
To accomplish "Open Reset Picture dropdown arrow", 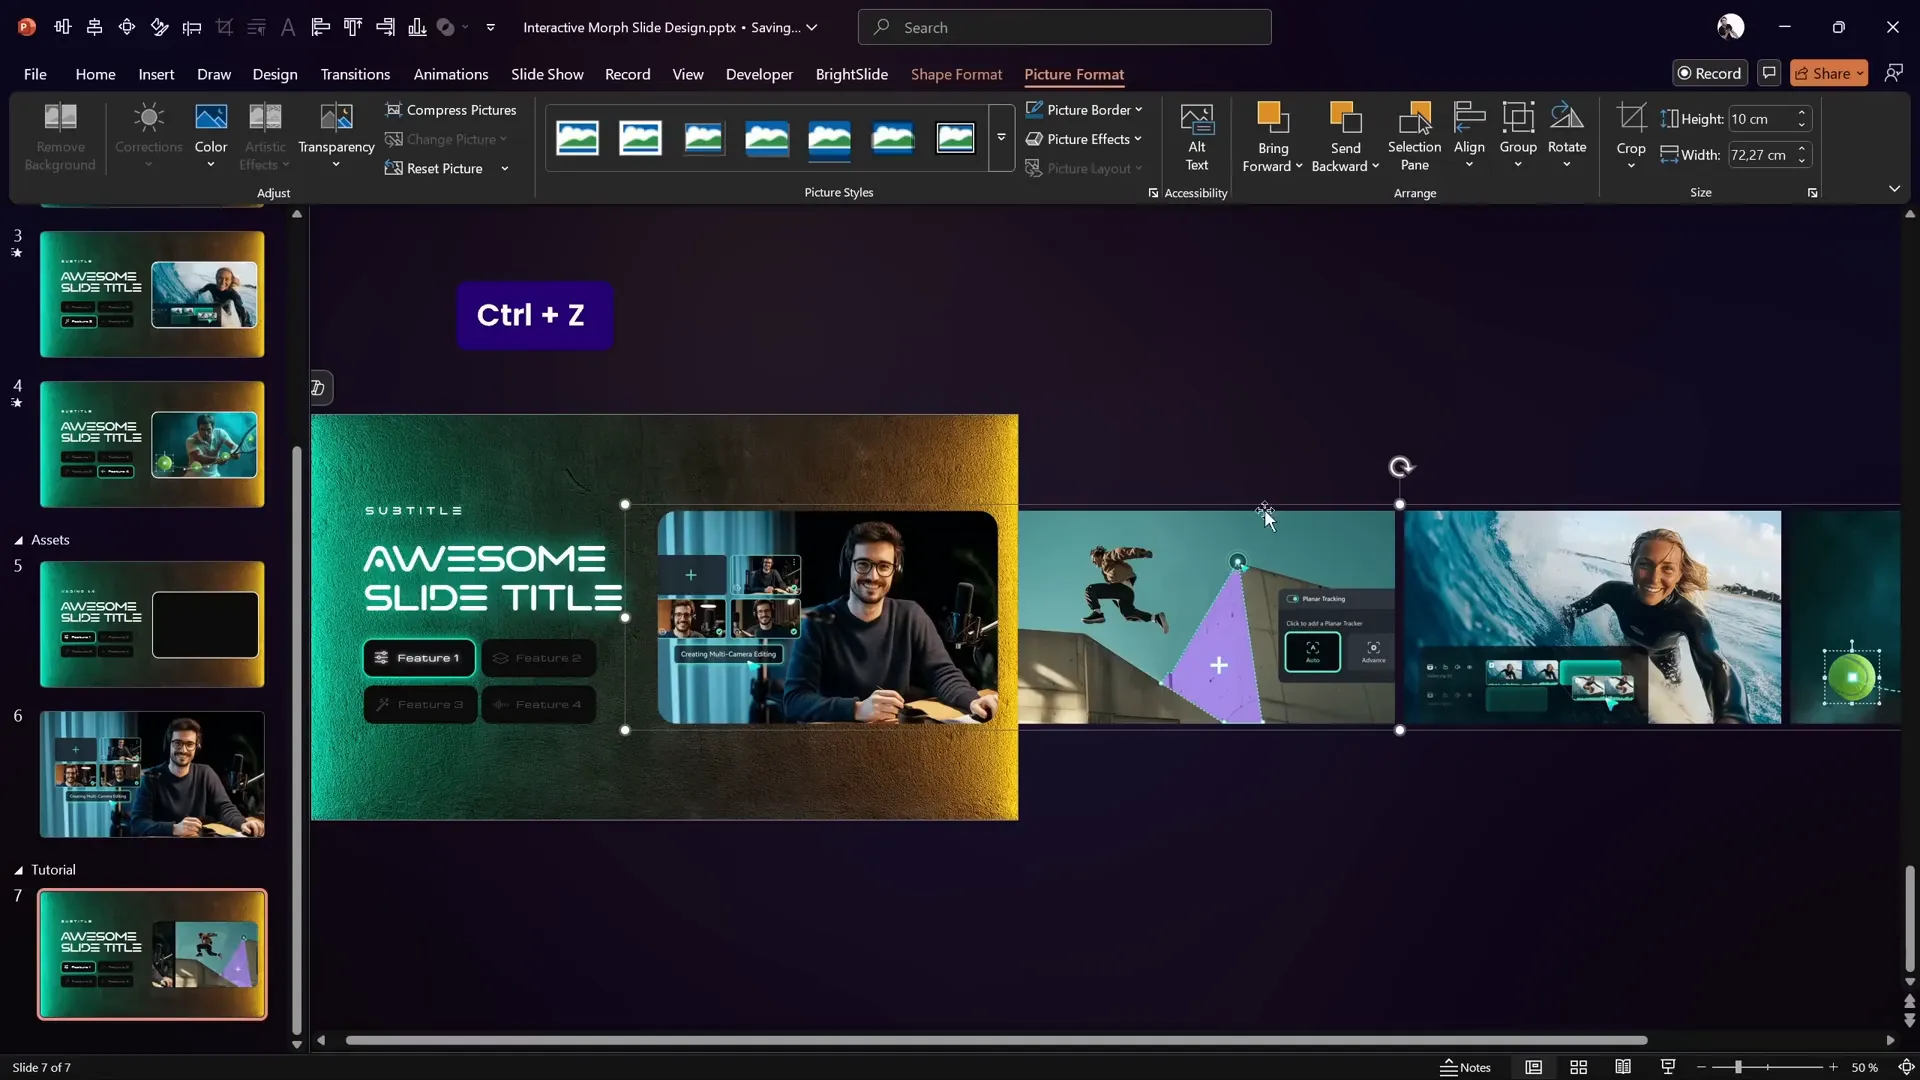I will [x=505, y=168].
